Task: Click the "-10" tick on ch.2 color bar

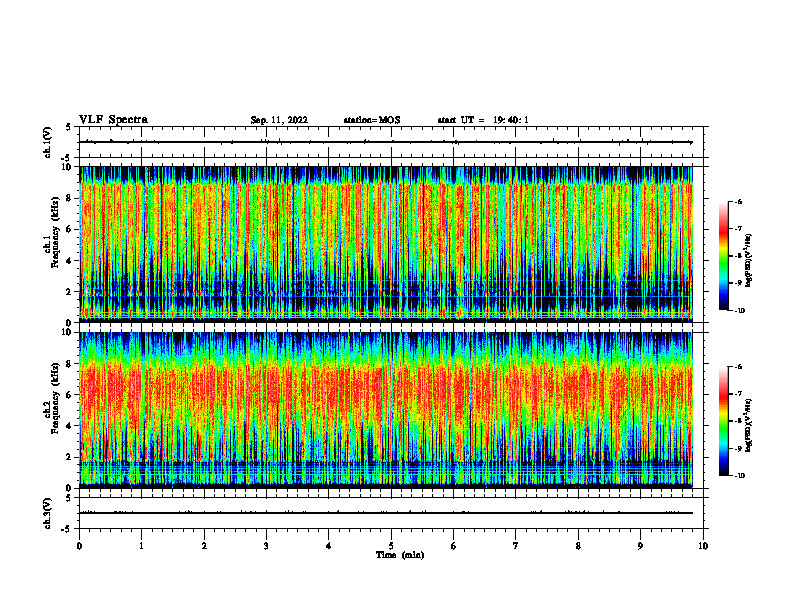Action: [740, 476]
